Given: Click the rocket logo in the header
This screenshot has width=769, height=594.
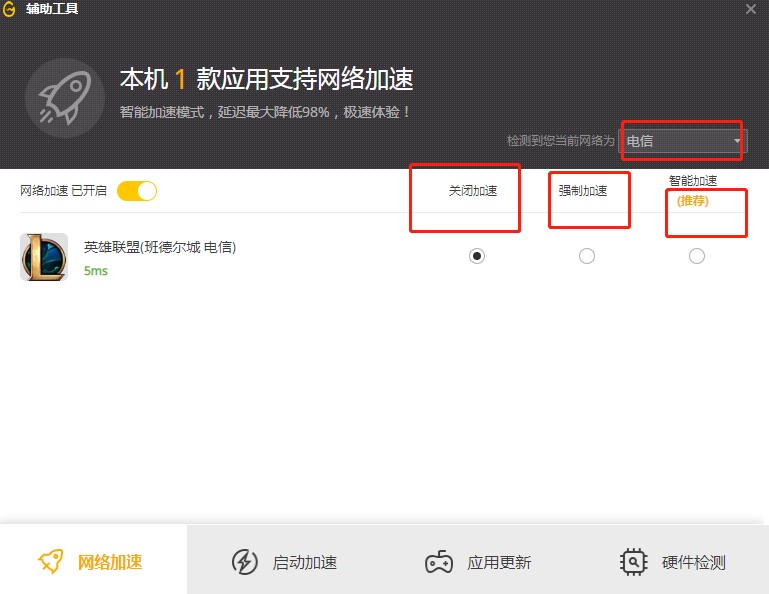Looking at the screenshot, I should [x=65, y=98].
